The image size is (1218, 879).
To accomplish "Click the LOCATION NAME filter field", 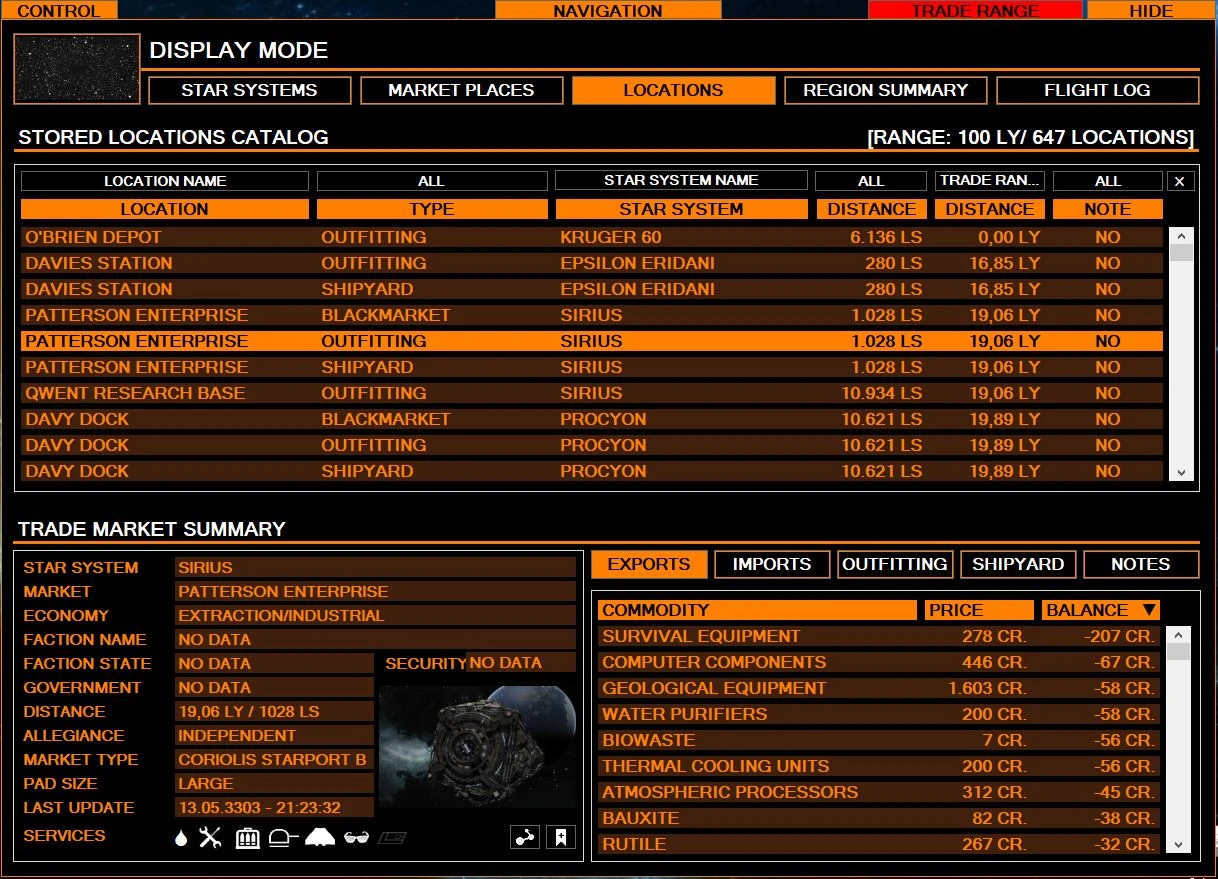I will [165, 181].
